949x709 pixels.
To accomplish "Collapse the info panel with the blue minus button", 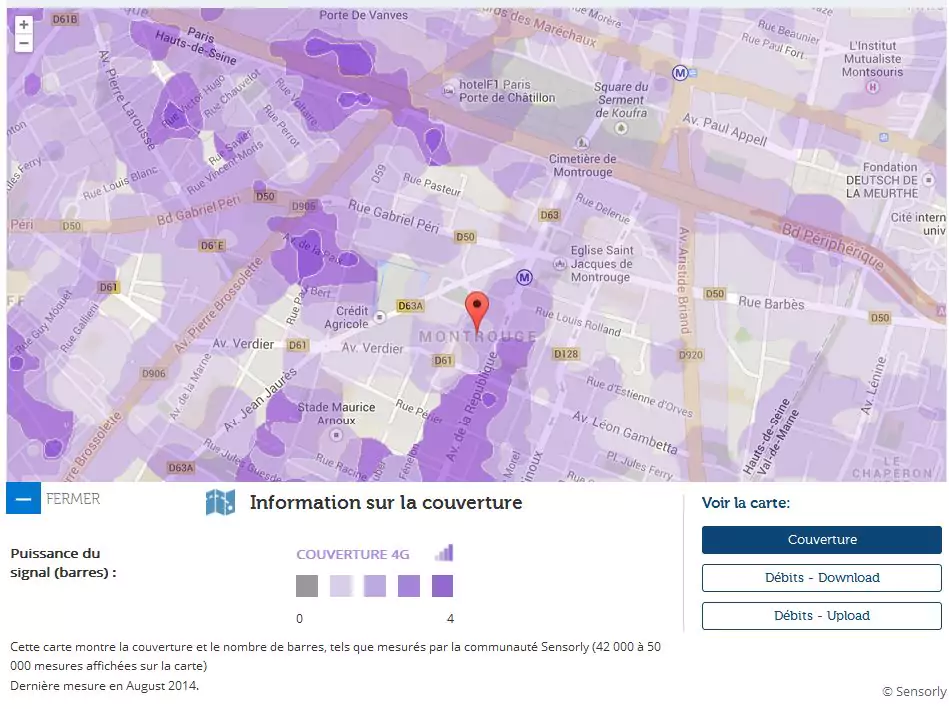I will tap(23, 498).
